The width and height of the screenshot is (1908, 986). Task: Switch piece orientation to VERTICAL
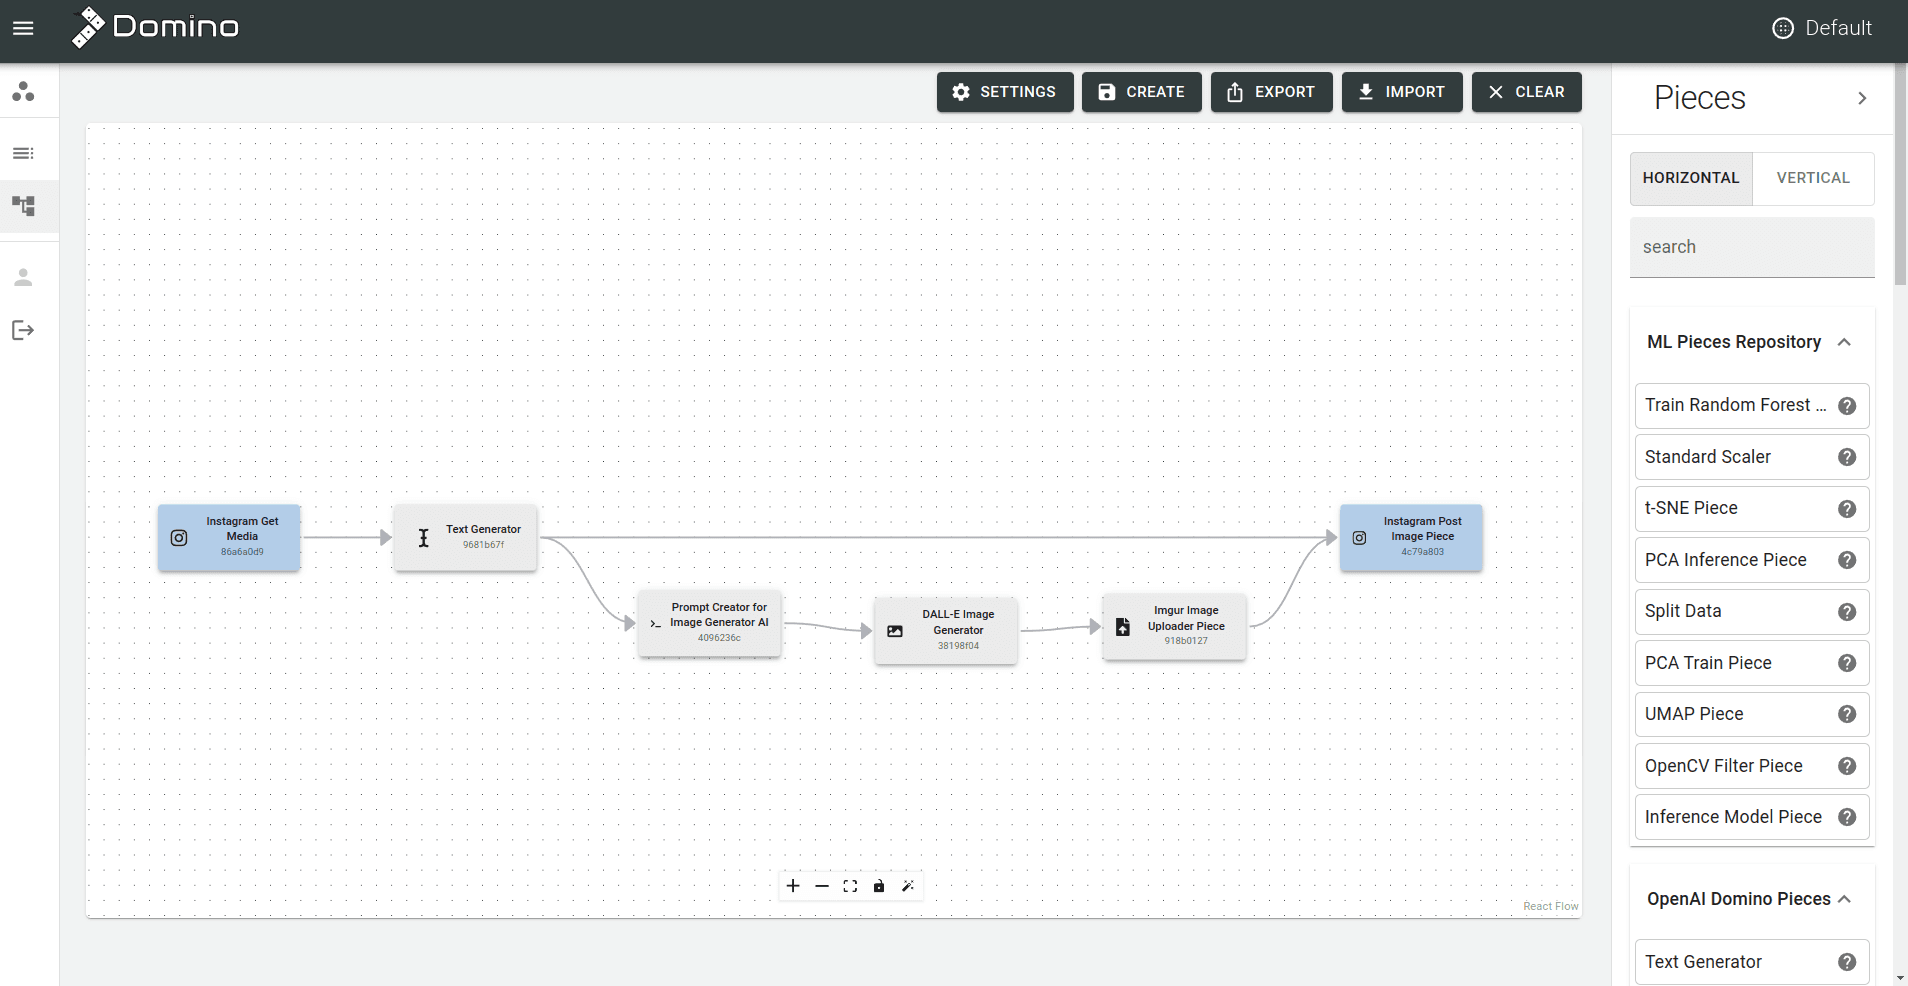1812,178
